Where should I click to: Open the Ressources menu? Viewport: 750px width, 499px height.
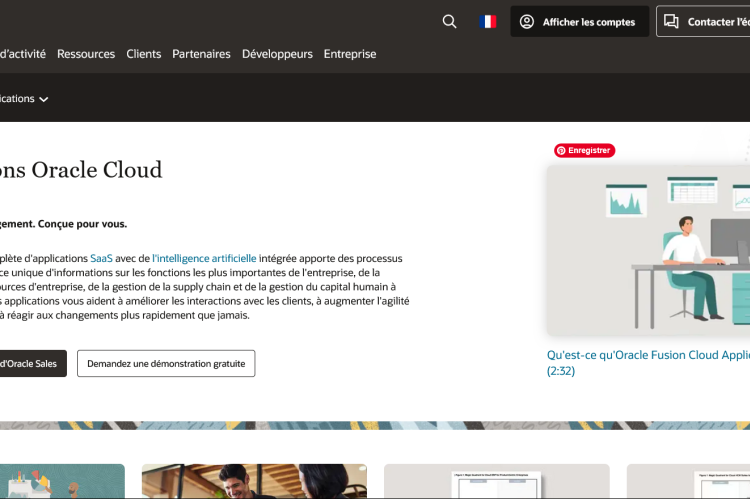point(86,54)
